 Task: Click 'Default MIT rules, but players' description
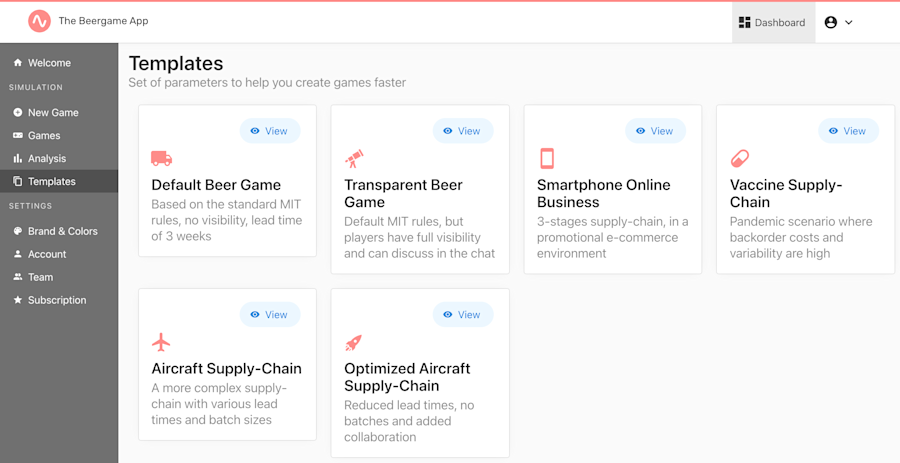click(x=420, y=238)
